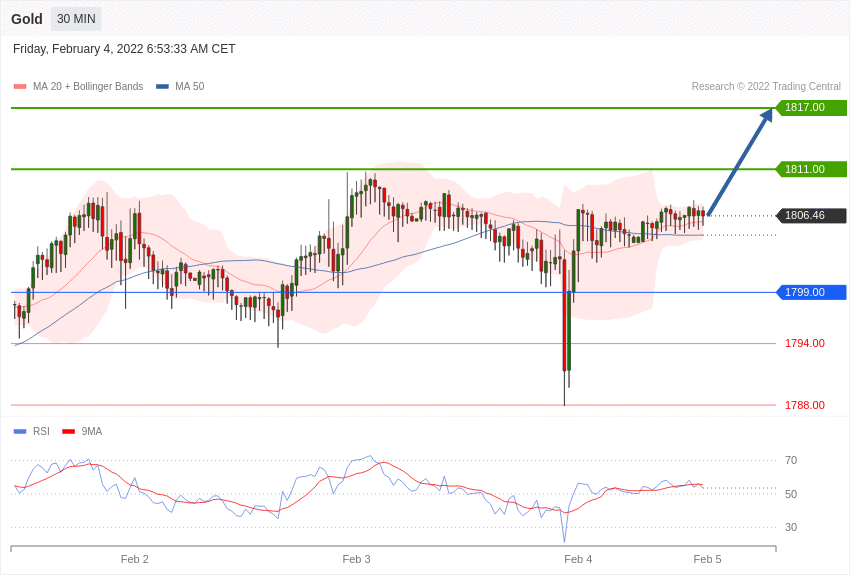This screenshot has width=850, height=576.
Task: Click the 1794.00 red support label
Action: [805, 343]
